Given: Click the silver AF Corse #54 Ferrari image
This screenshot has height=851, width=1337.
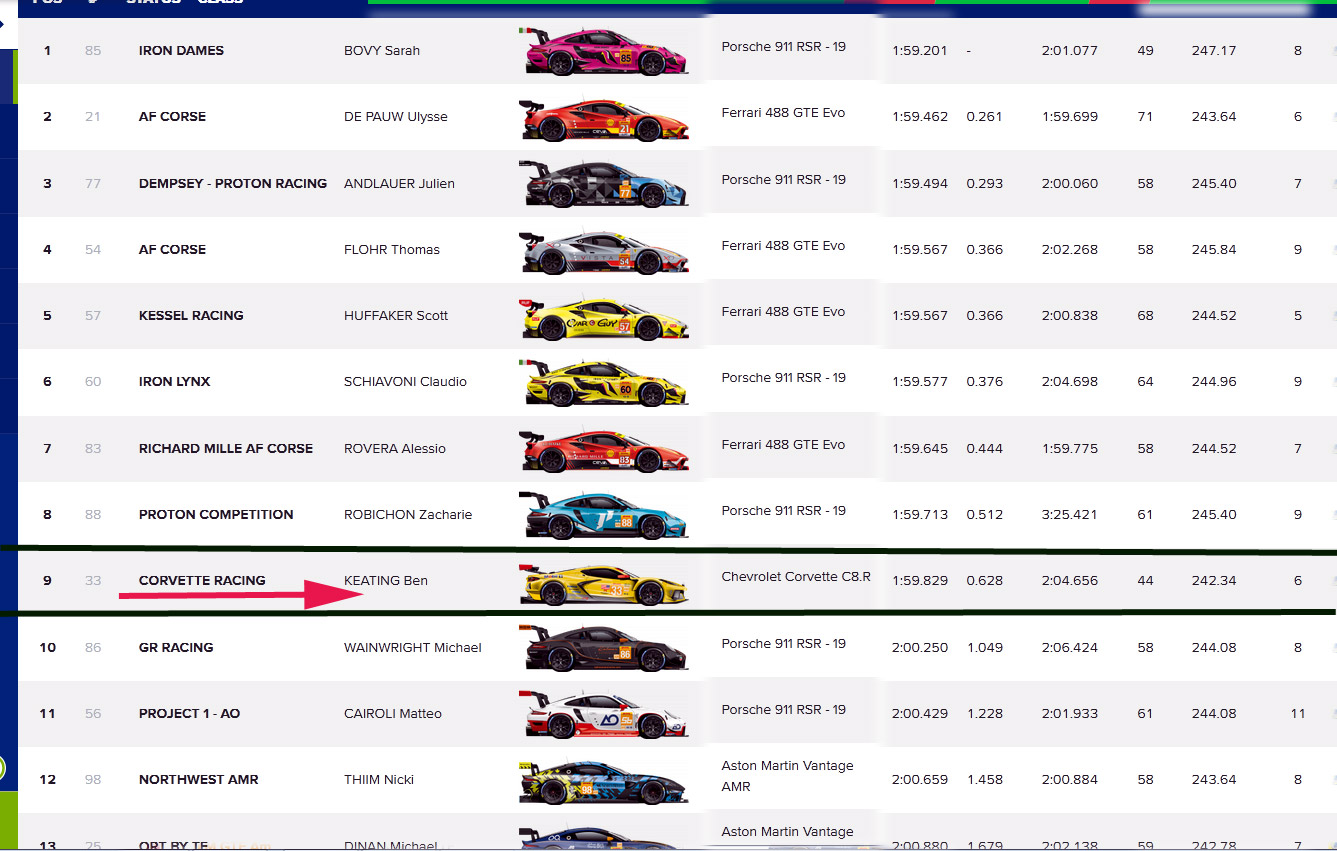Looking at the screenshot, I should 603,251.
